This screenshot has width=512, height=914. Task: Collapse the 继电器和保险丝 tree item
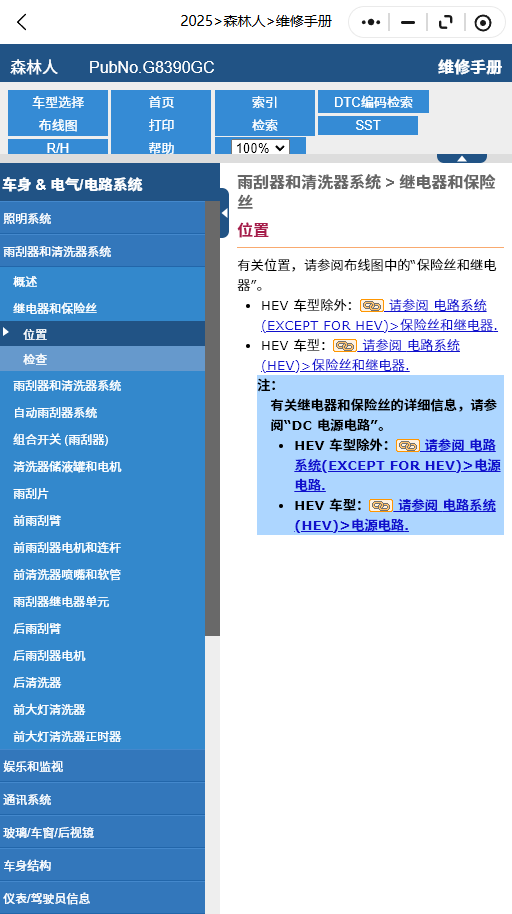pyautogui.click(x=102, y=308)
